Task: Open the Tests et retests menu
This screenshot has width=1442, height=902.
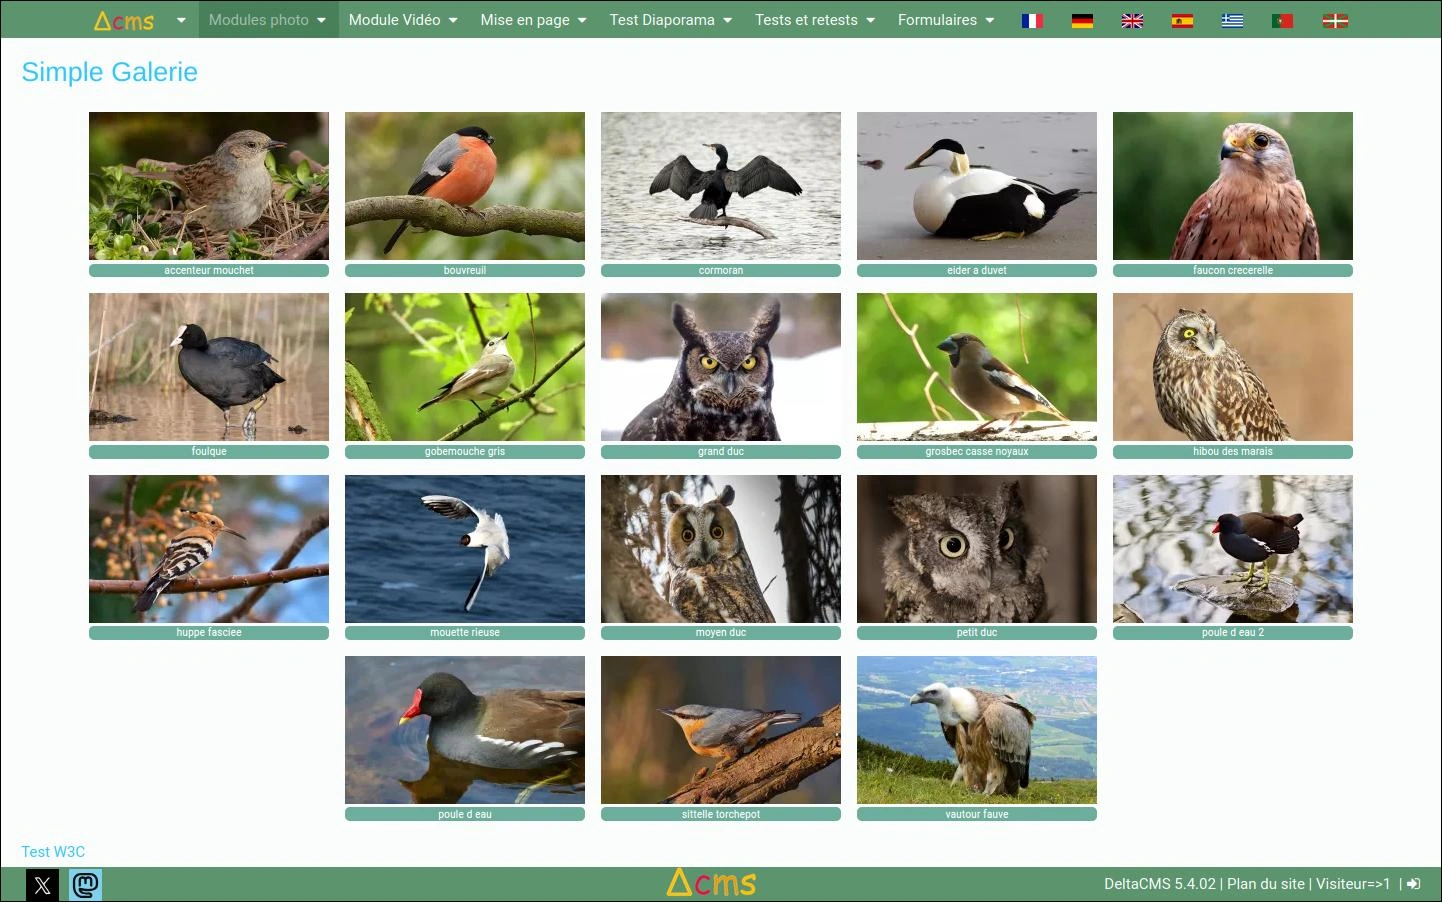Action: (814, 20)
